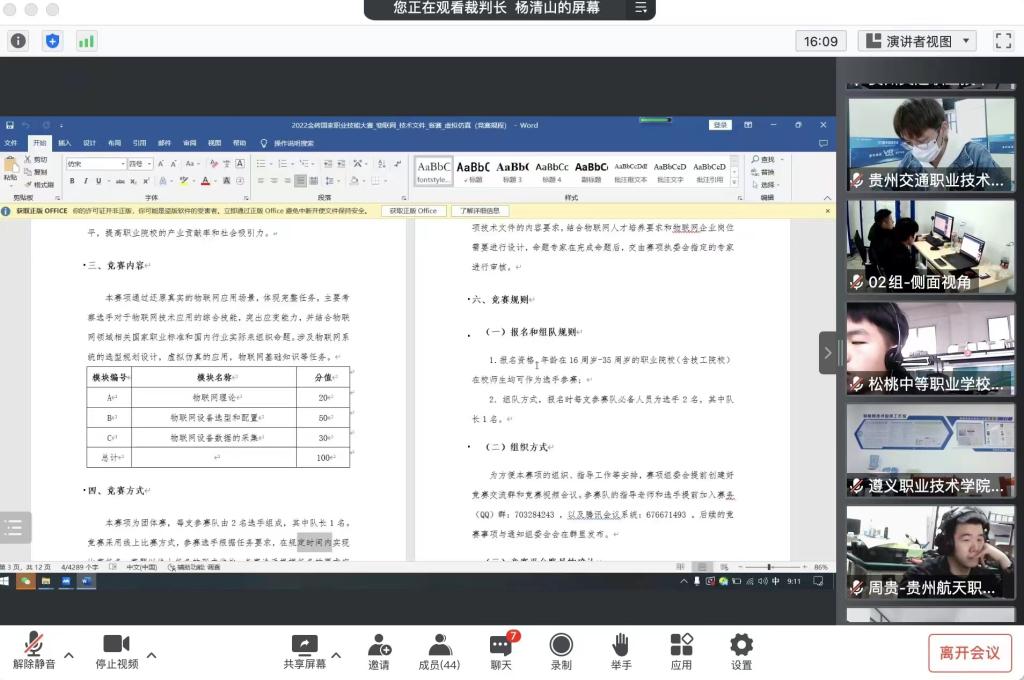Save the document with the save icon
This screenshot has width=1024, height=680.
click(x=10, y=125)
